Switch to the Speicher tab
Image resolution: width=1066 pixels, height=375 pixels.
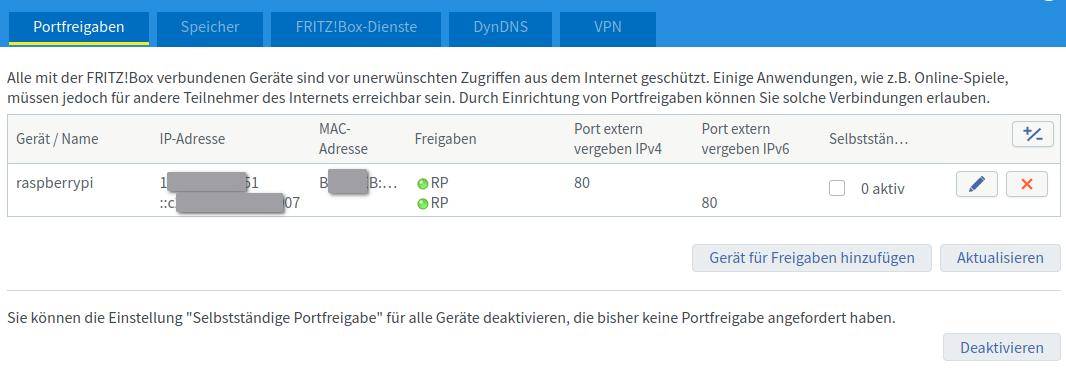coord(210,28)
